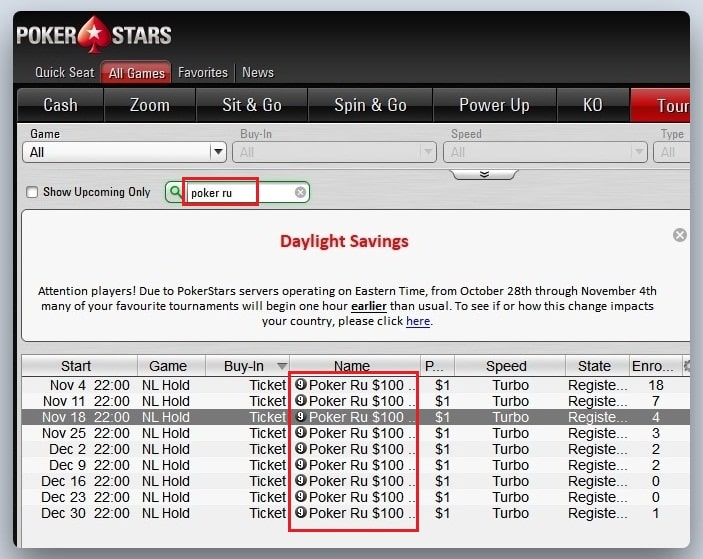Switch to Quick Seat tab

click(65, 72)
